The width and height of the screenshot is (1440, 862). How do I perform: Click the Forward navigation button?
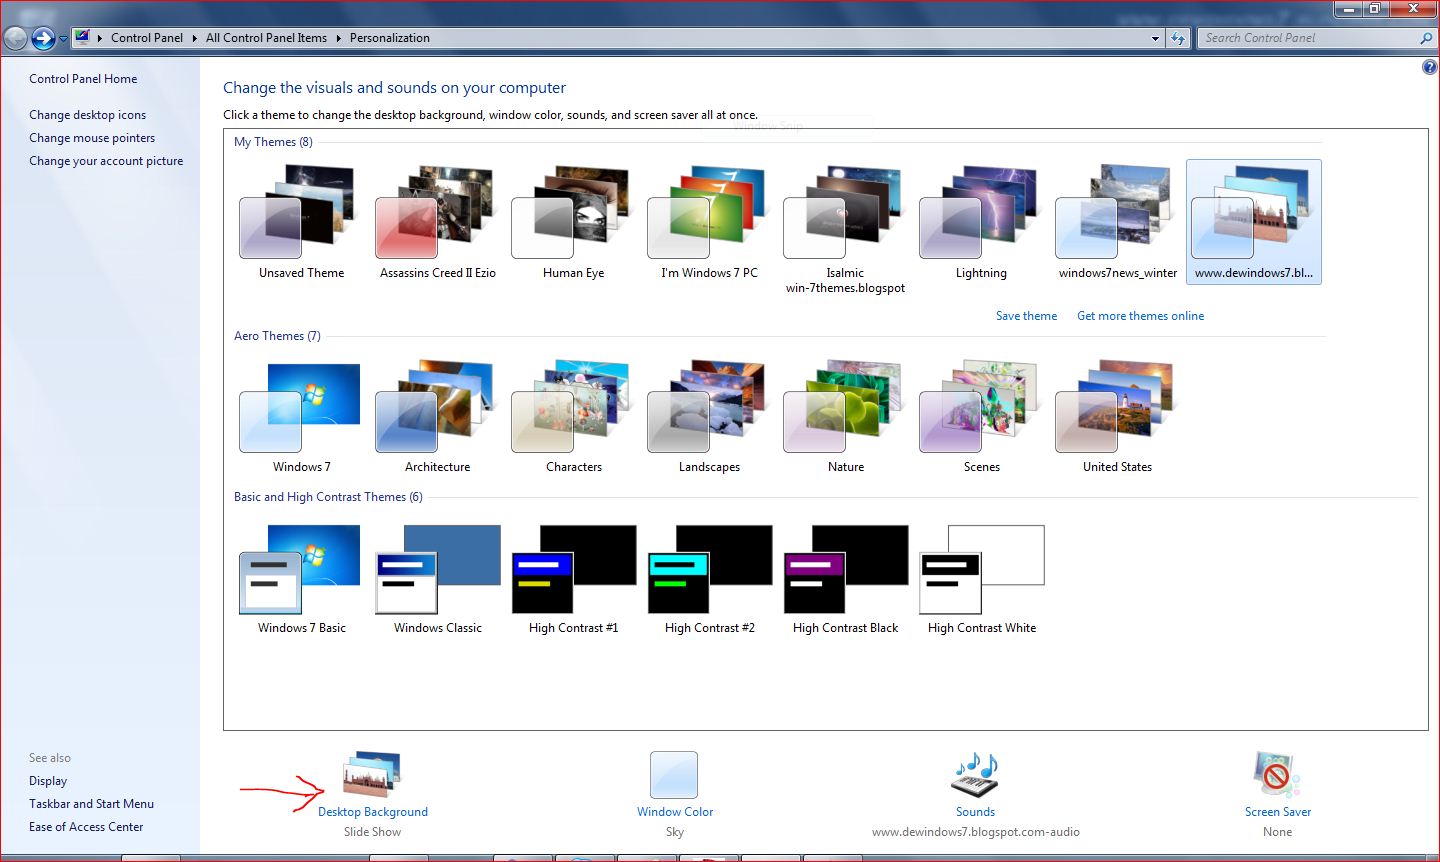[43, 38]
